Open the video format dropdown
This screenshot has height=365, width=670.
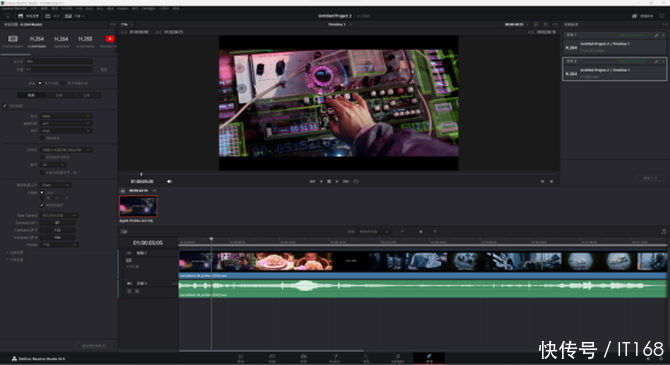tap(66, 116)
